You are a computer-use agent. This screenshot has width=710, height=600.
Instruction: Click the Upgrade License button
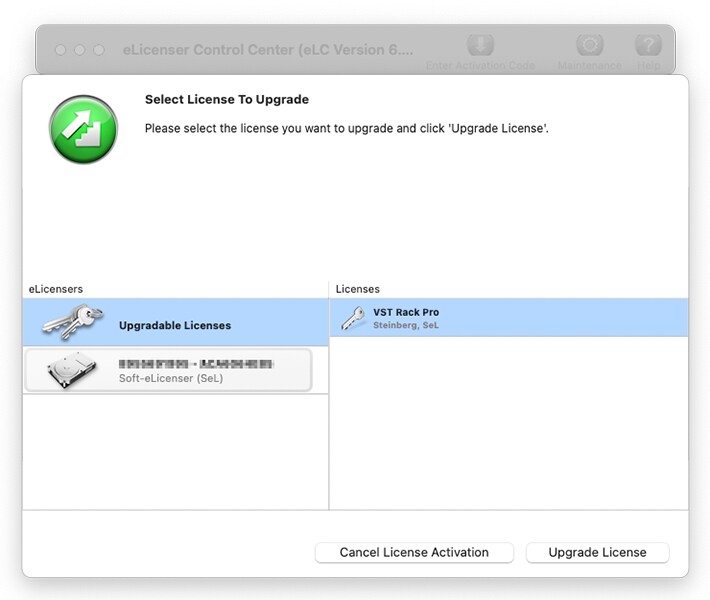tap(597, 552)
